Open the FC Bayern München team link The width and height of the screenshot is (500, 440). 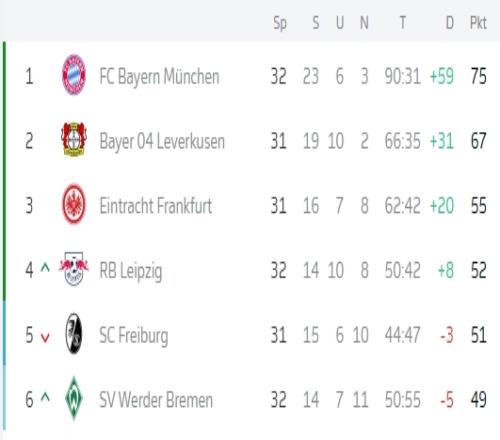(x=159, y=77)
